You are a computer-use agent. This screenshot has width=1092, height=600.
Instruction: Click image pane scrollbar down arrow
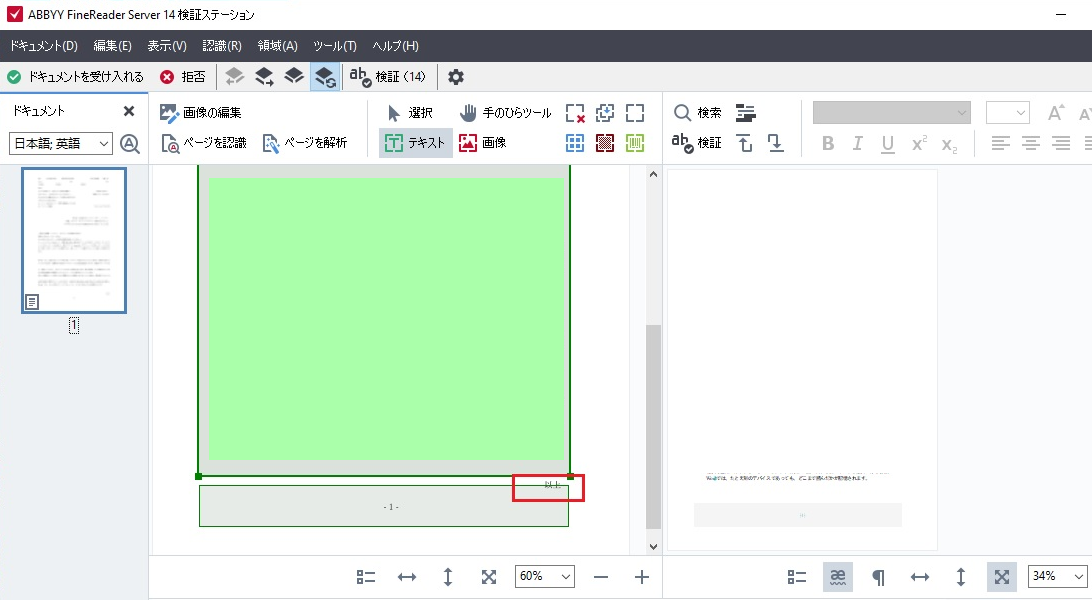[653, 546]
